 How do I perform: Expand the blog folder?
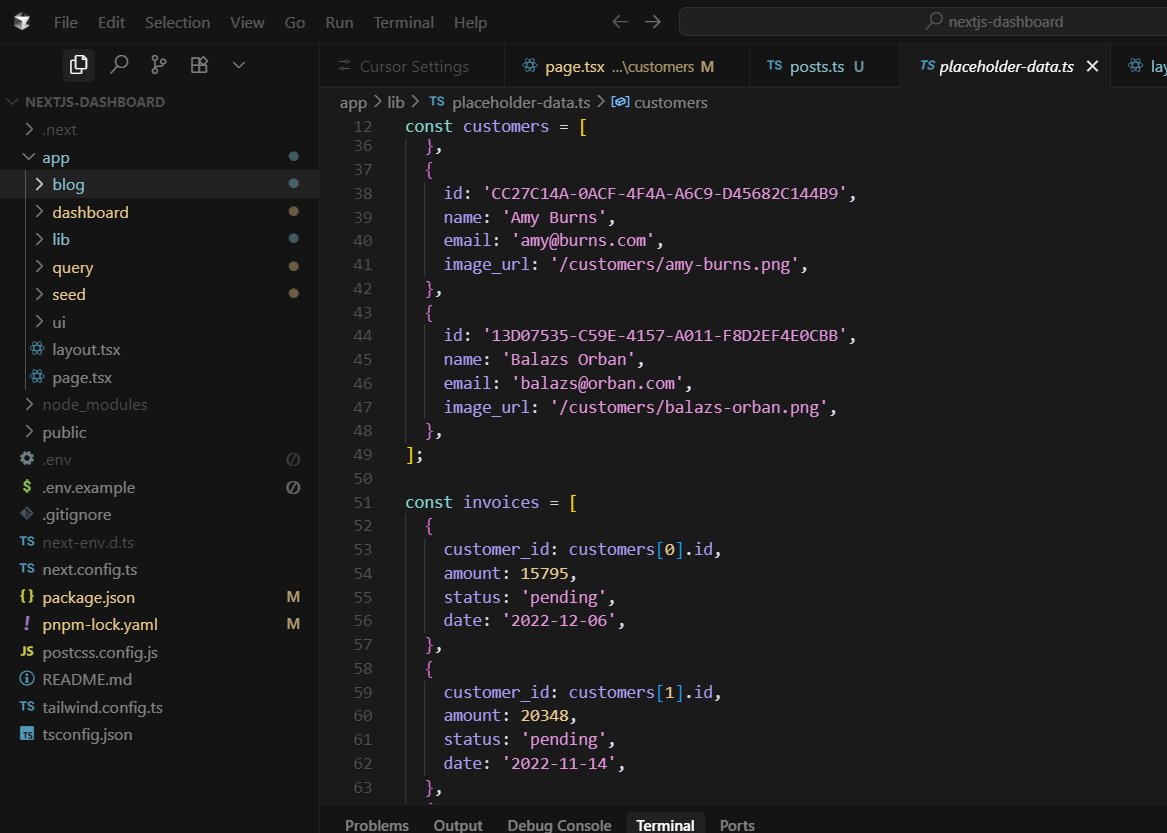[159, 184]
